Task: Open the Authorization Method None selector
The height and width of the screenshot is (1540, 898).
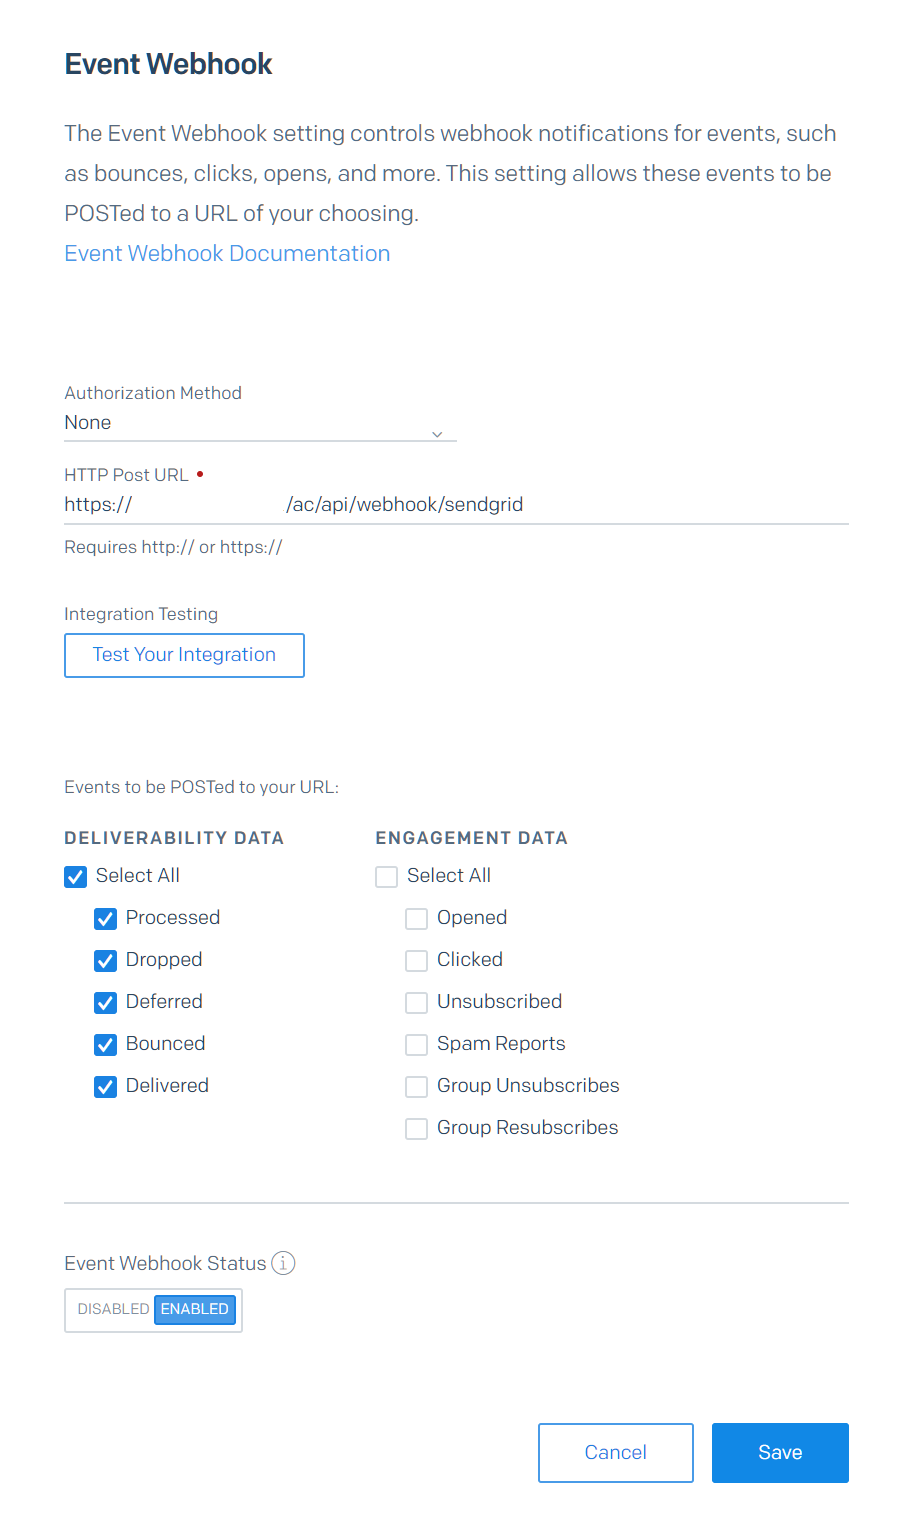Action: tap(260, 423)
